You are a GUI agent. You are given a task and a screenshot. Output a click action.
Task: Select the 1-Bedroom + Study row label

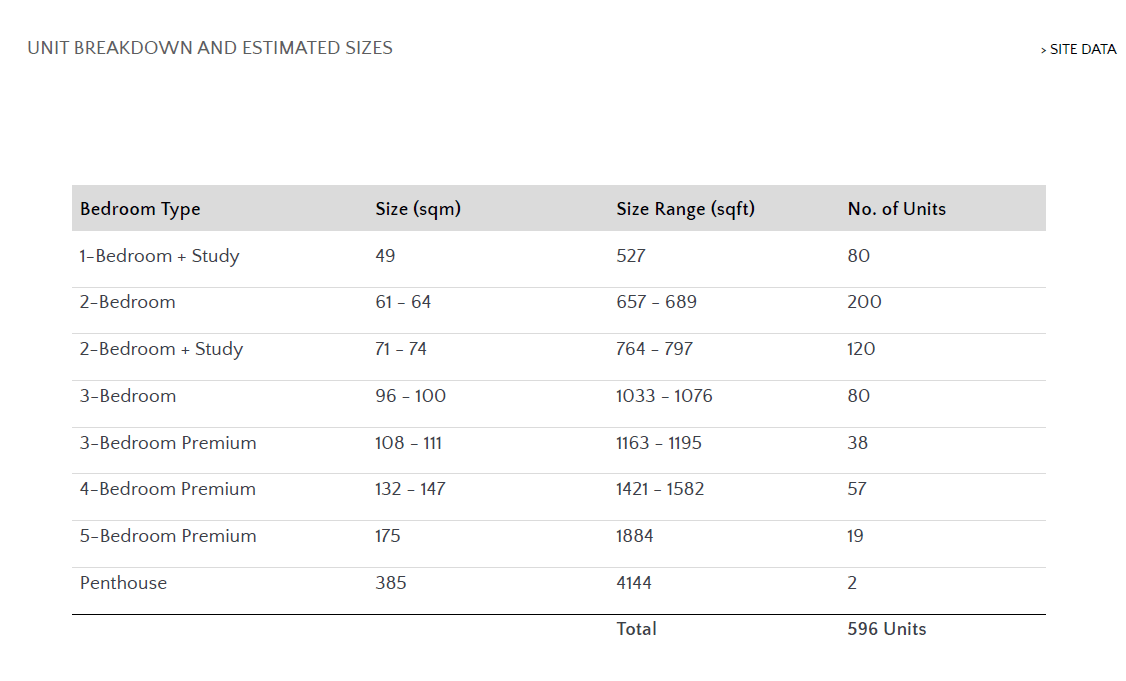159,256
